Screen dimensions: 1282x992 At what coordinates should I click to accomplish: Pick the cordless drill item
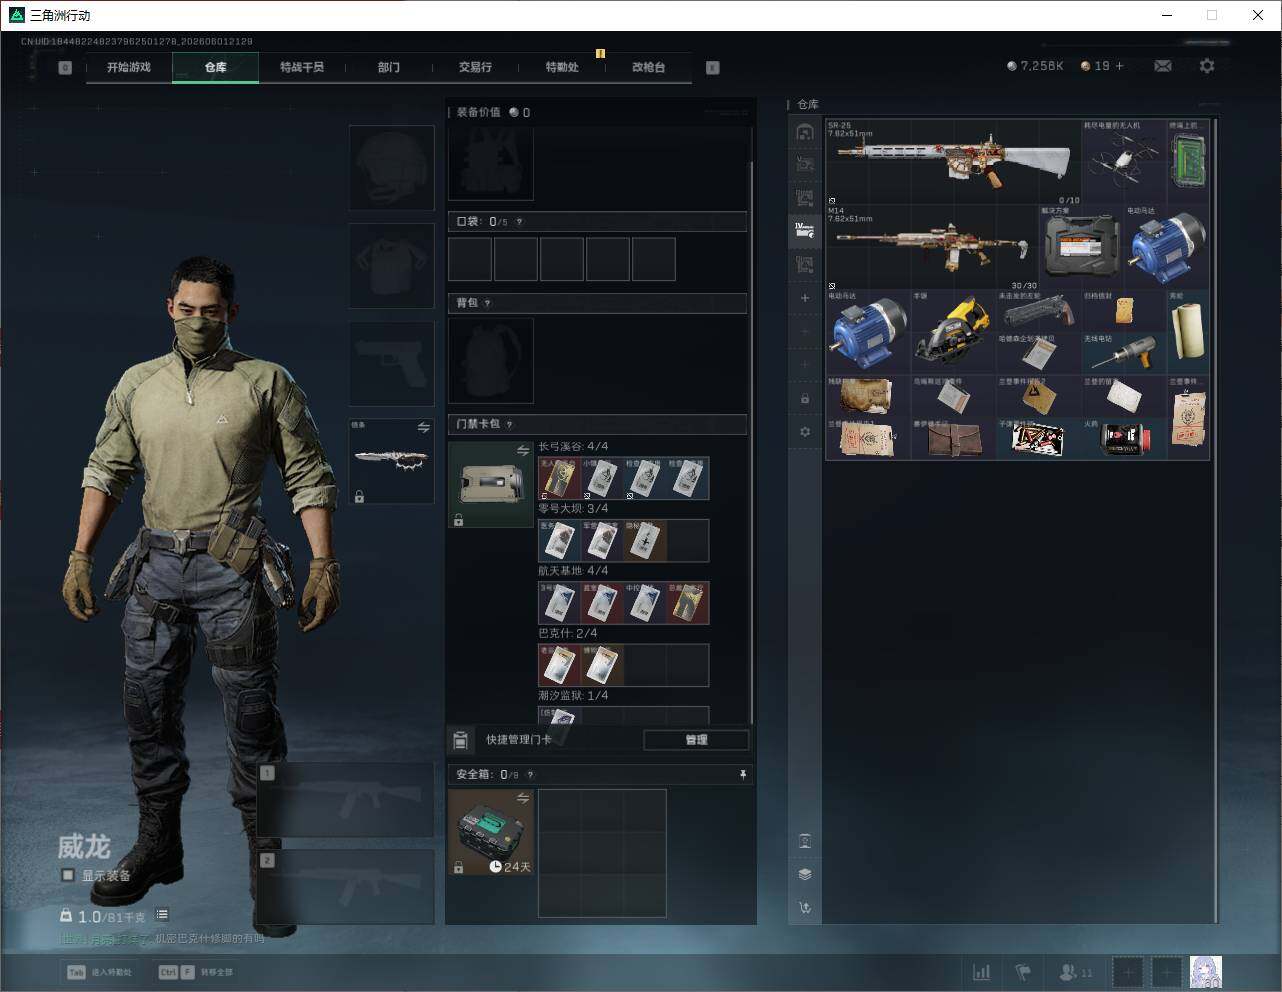point(1124,354)
